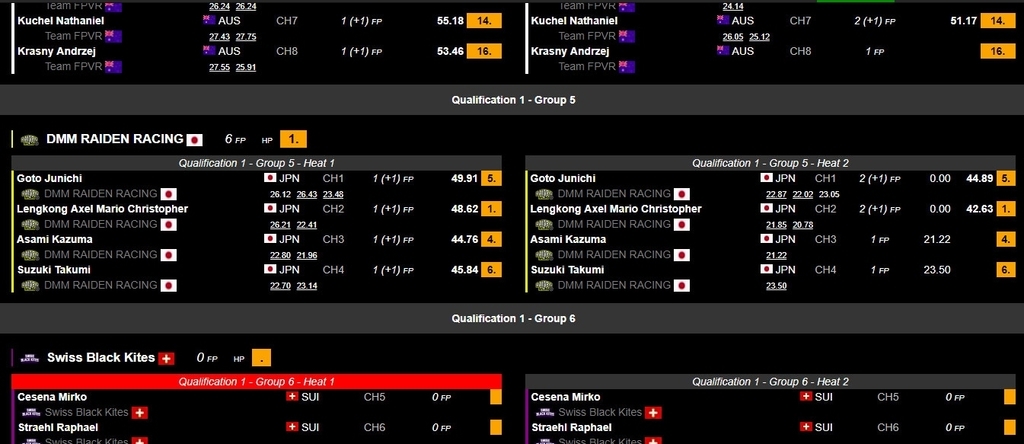Click Krasny Andrzej's 53.46 total time

pyautogui.click(x=450, y=51)
